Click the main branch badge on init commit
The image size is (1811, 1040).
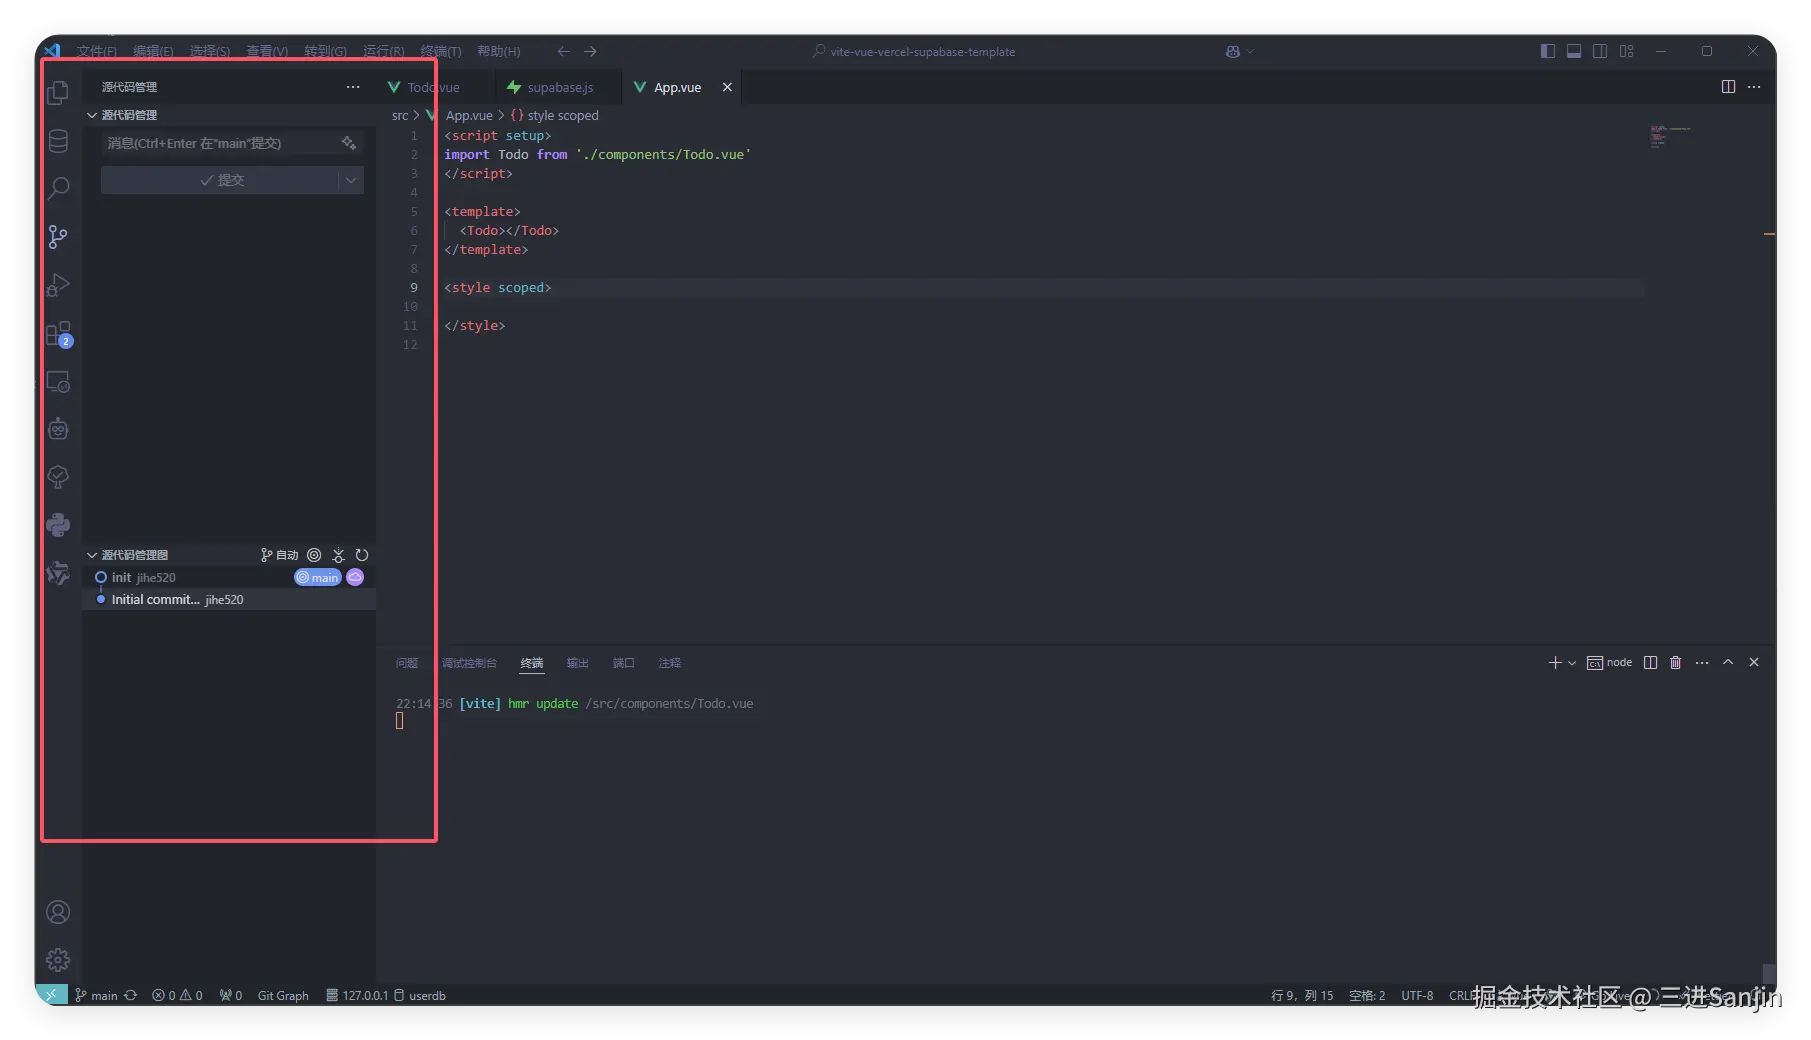click(318, 577)
